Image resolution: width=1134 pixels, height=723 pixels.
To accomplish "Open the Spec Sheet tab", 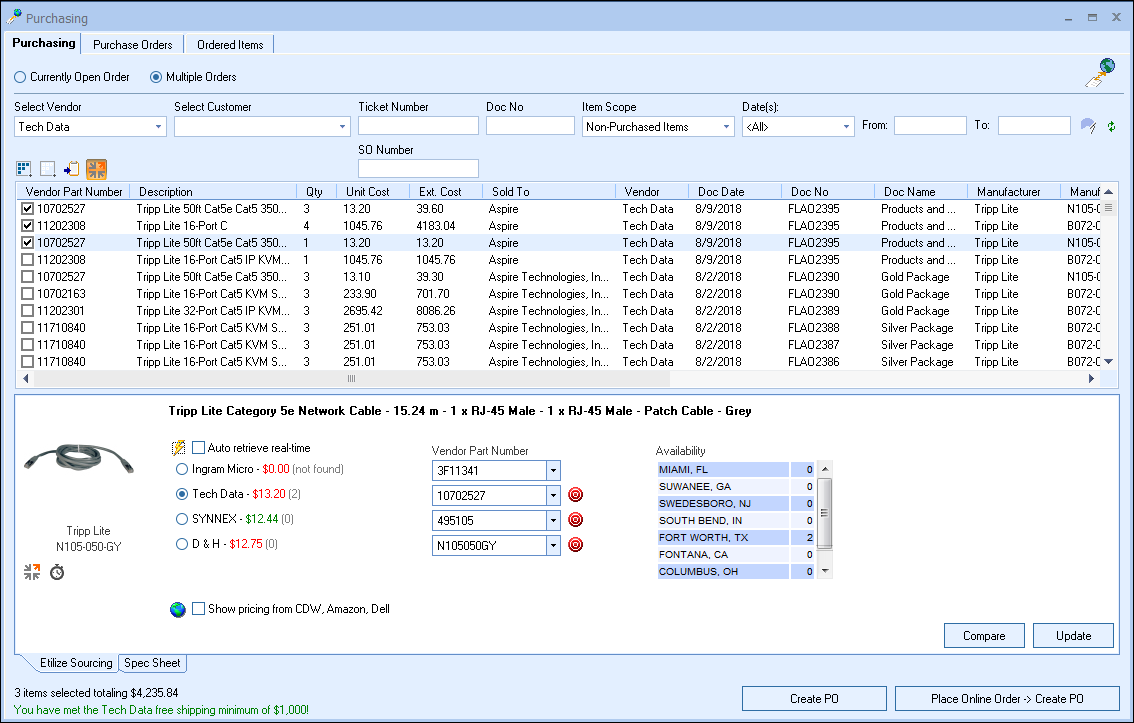I will coord(153,663).
